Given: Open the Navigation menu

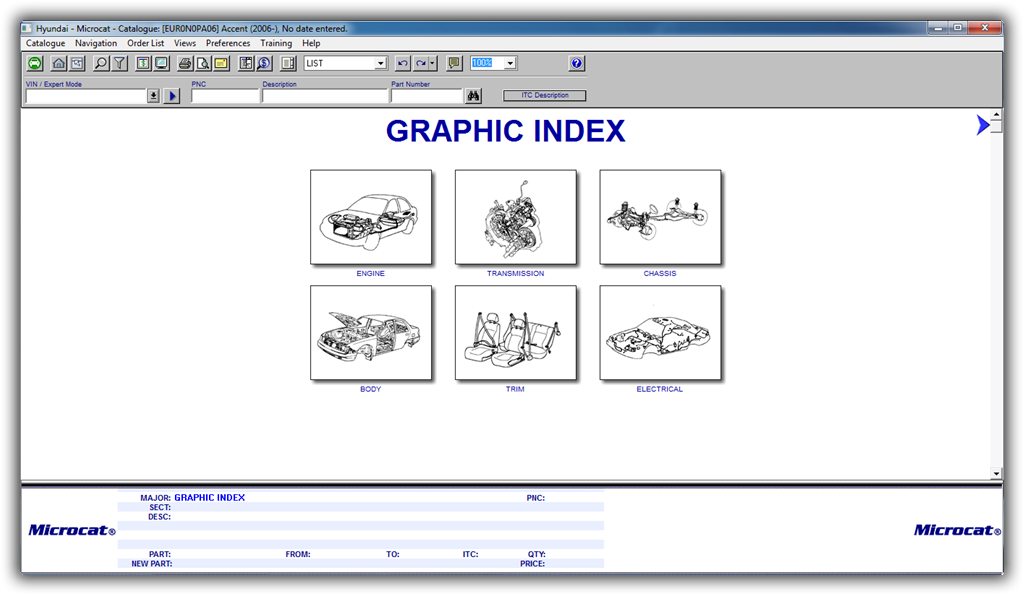Looking at the screenshot, I should [x=96, y=43].
